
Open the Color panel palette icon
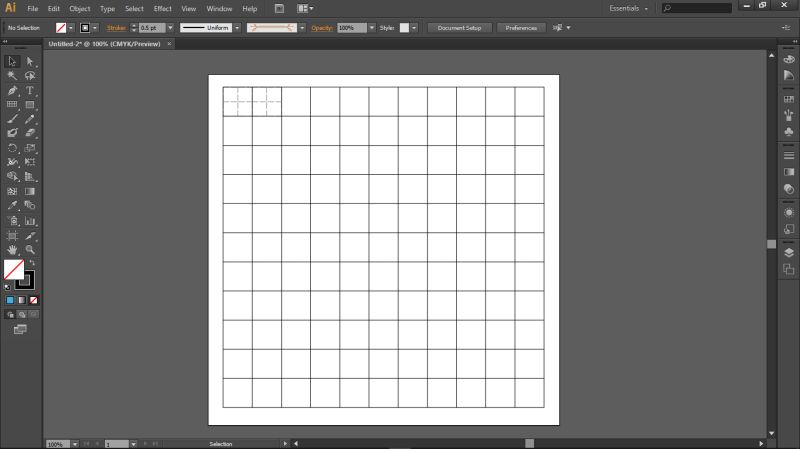789,59
